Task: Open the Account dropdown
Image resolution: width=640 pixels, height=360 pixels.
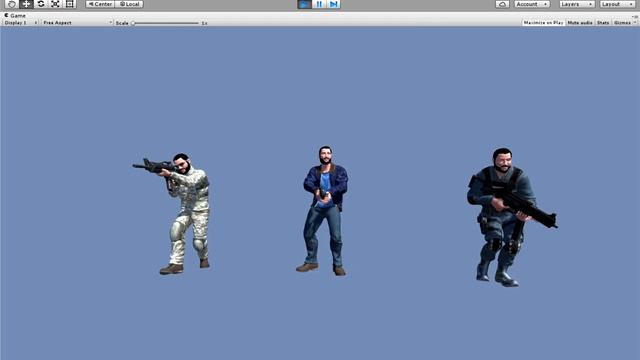Action: (532, 4)
